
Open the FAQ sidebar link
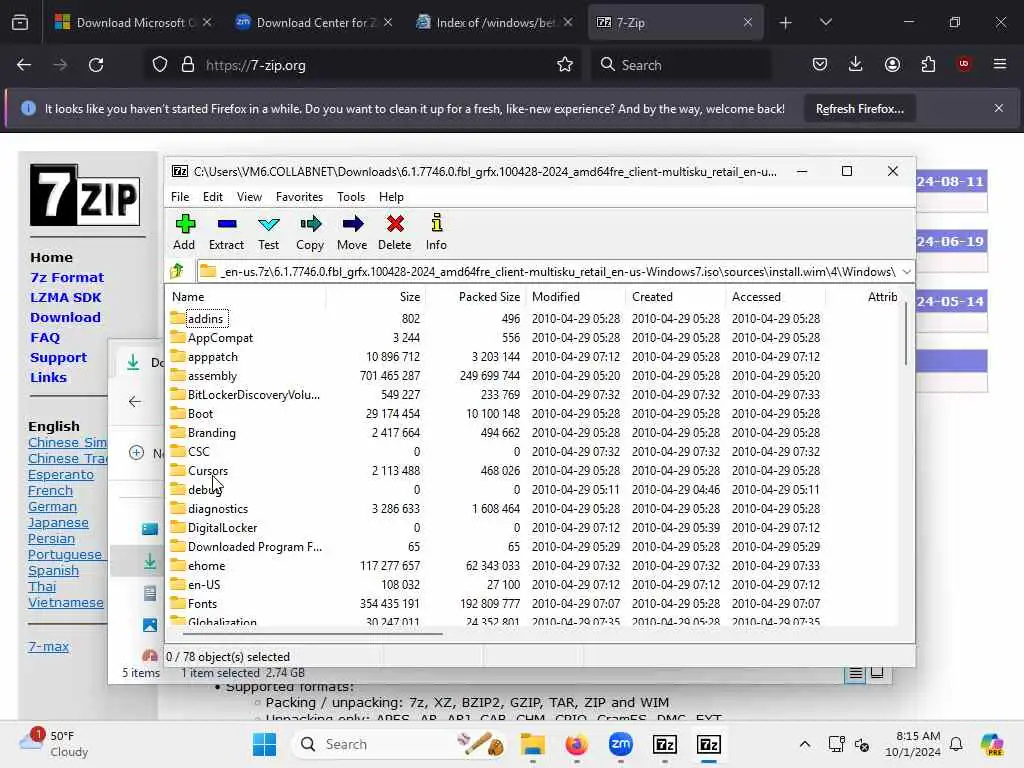point(45,338)
